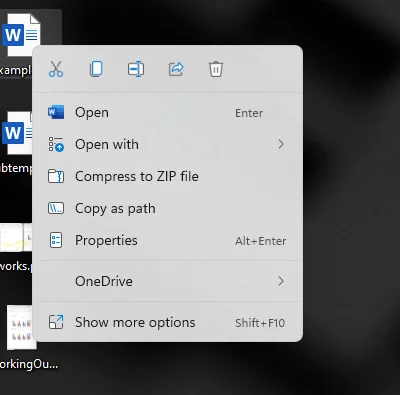This screenshot has height=395, width=400.
Task: Click the OneDrive chevron arrow
Action: click(x=281, y=281)
